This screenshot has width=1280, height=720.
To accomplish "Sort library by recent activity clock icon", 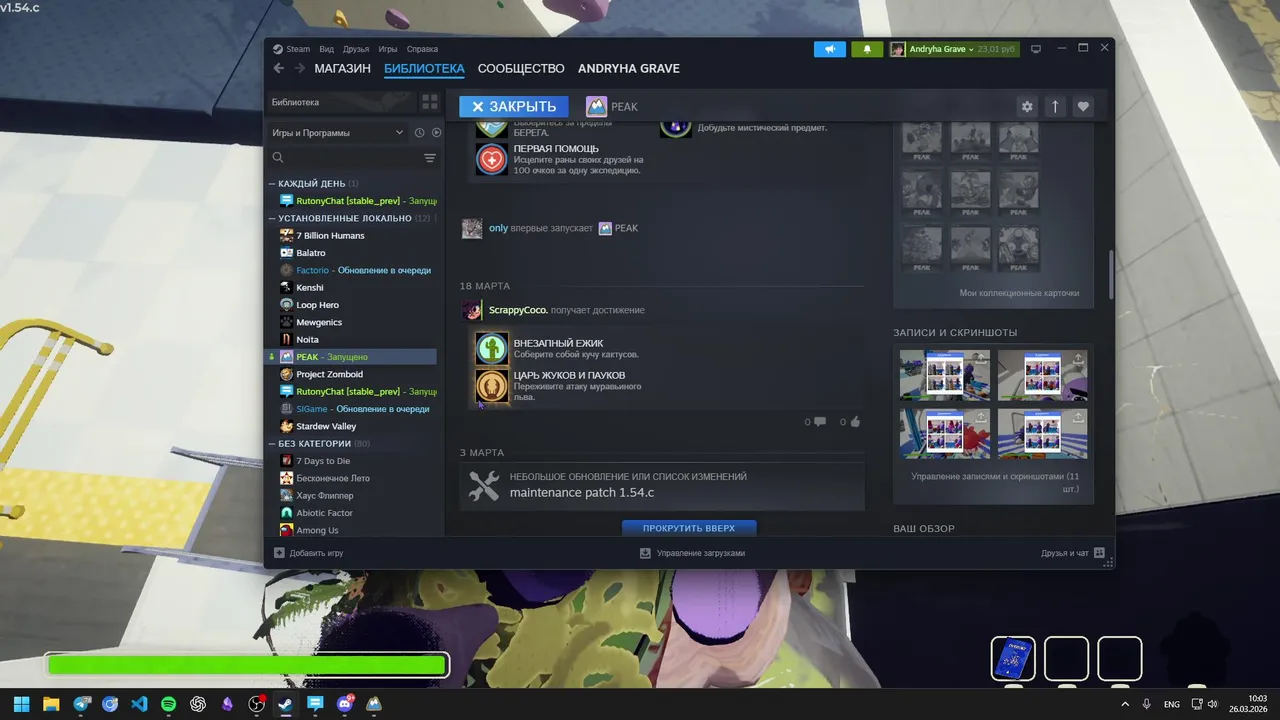I will point(420,133).
